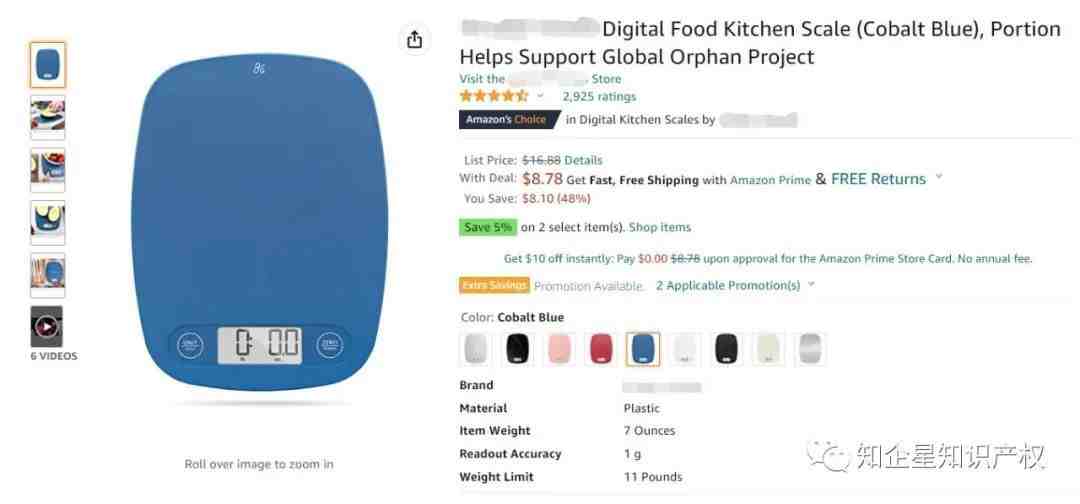The image size is (1080, 504).
Task: Select the red scale color option
Action: tap(601, 349)
